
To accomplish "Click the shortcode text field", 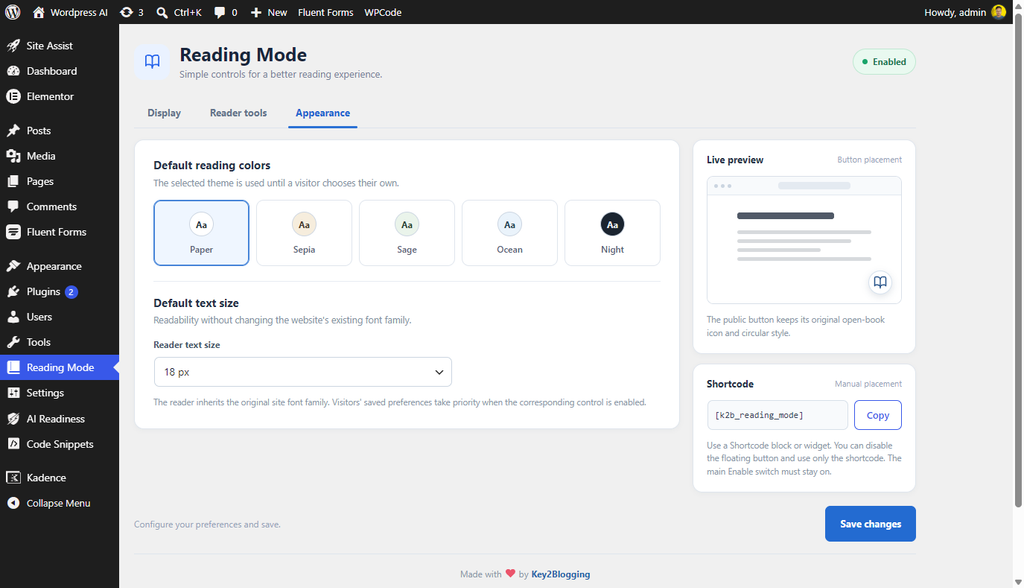I will (777, 415).
